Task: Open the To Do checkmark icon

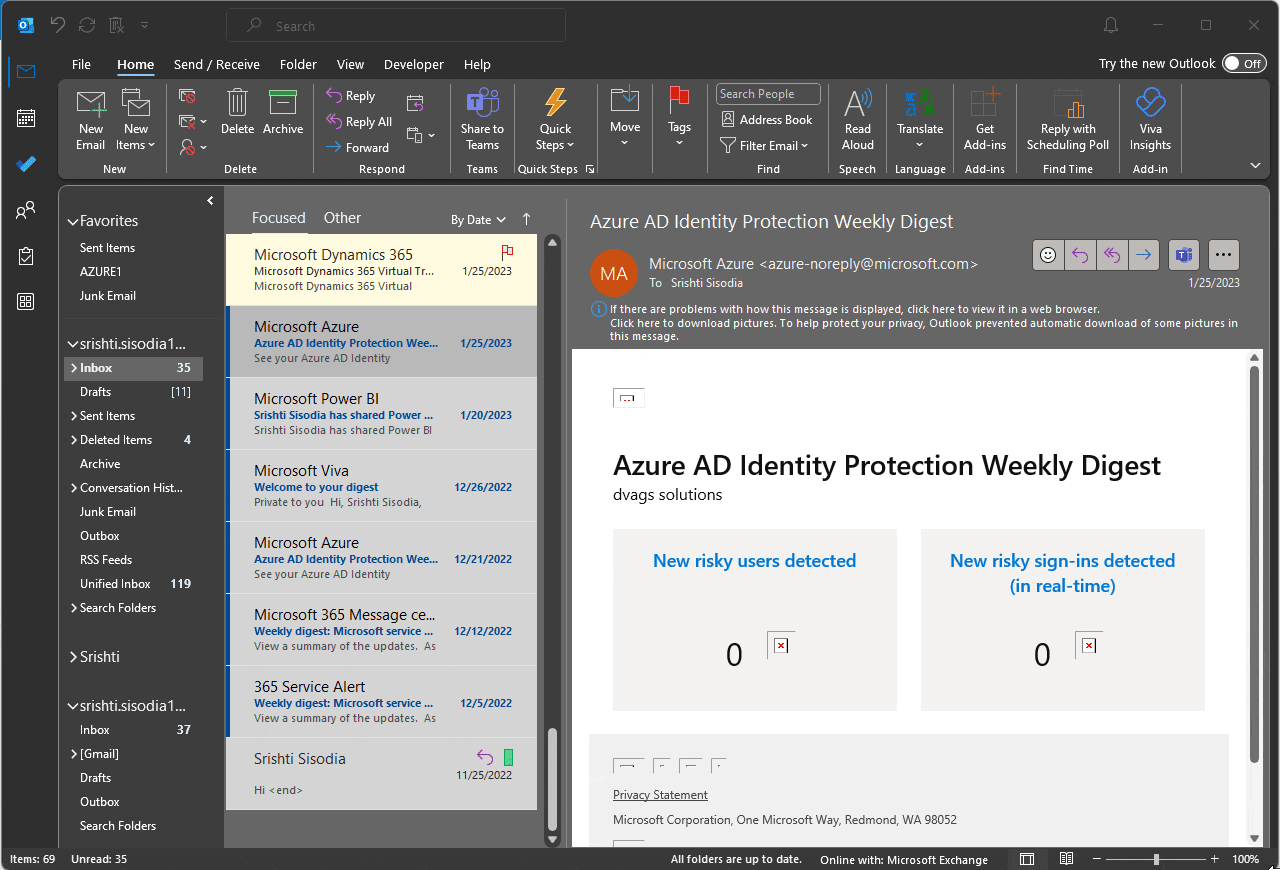Action: [x=26, y=164]
